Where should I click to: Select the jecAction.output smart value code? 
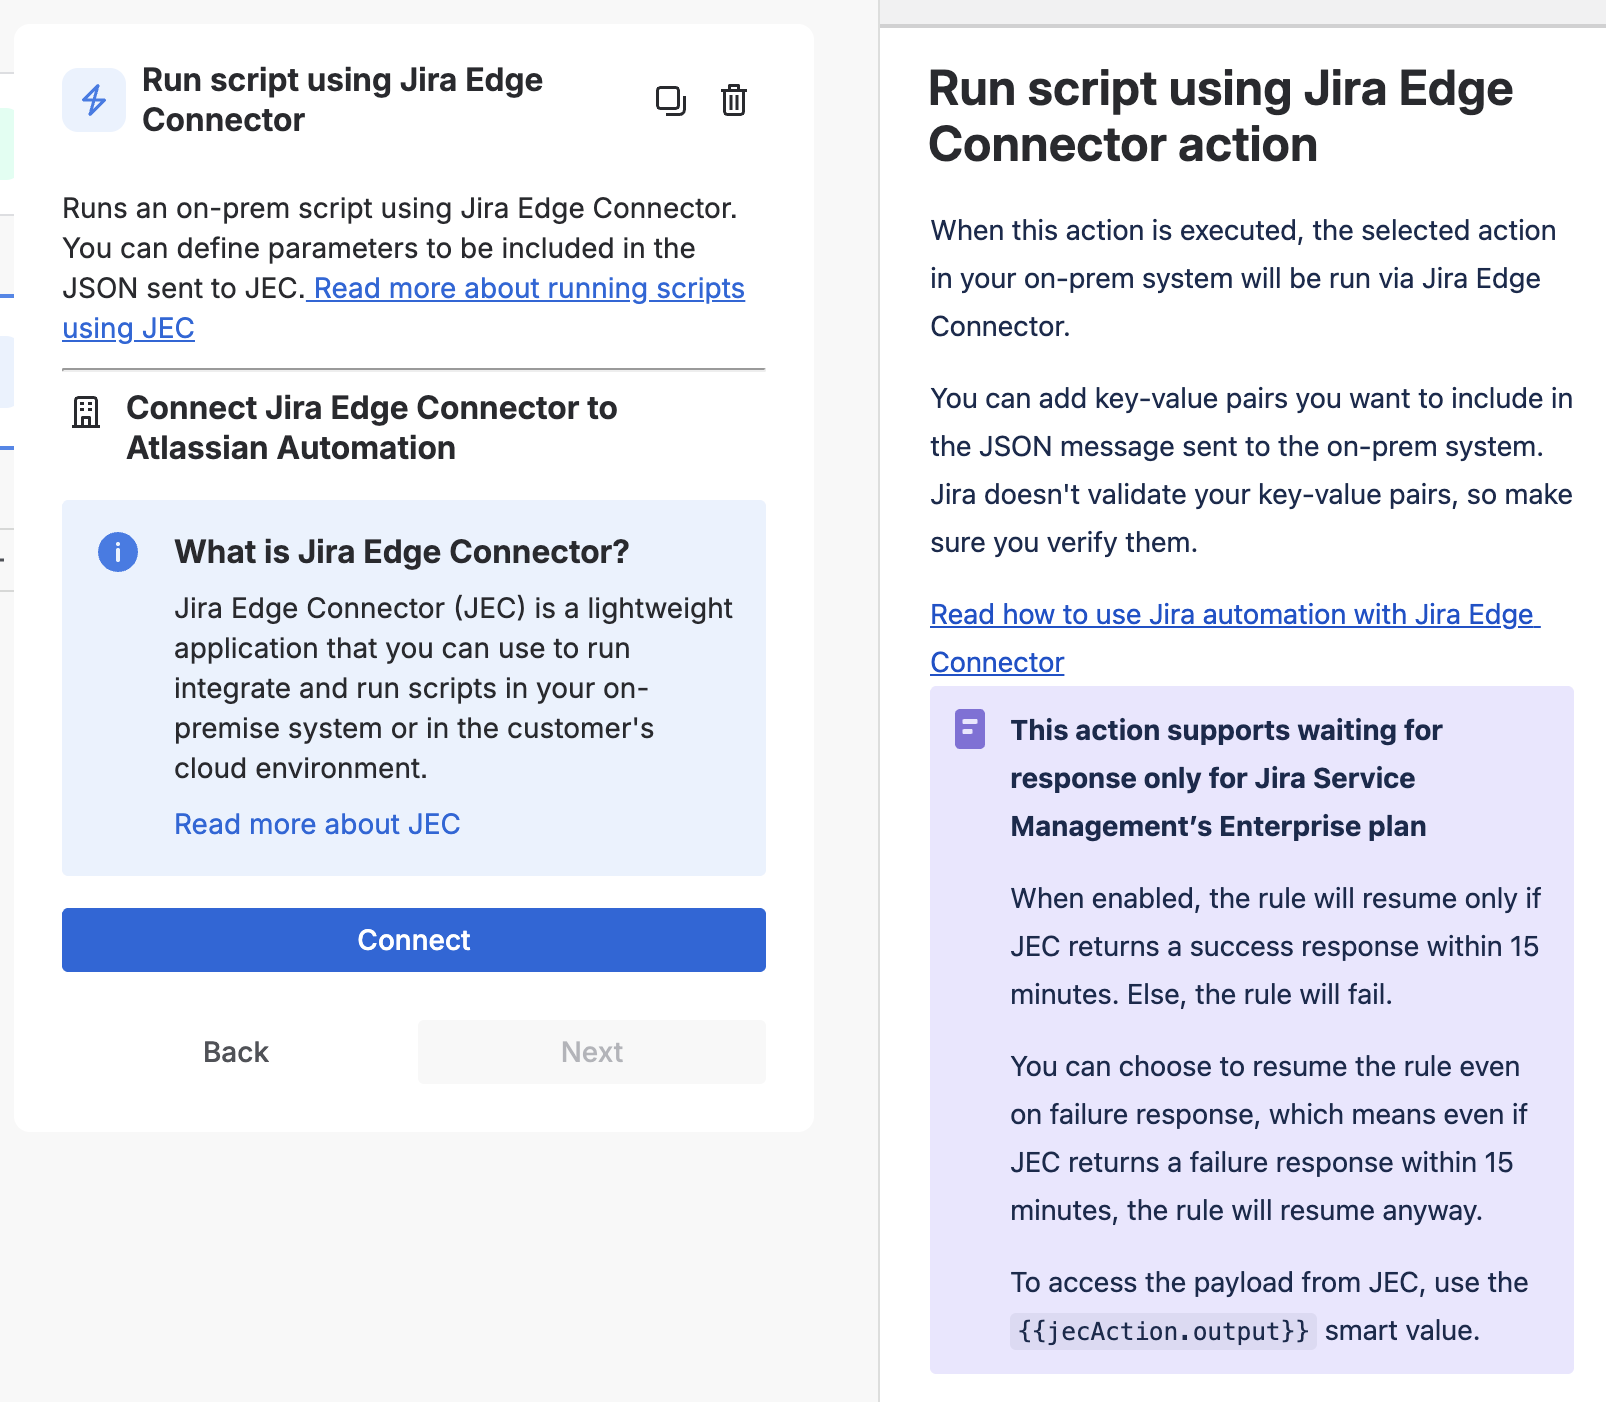tap(1163, 1331)
